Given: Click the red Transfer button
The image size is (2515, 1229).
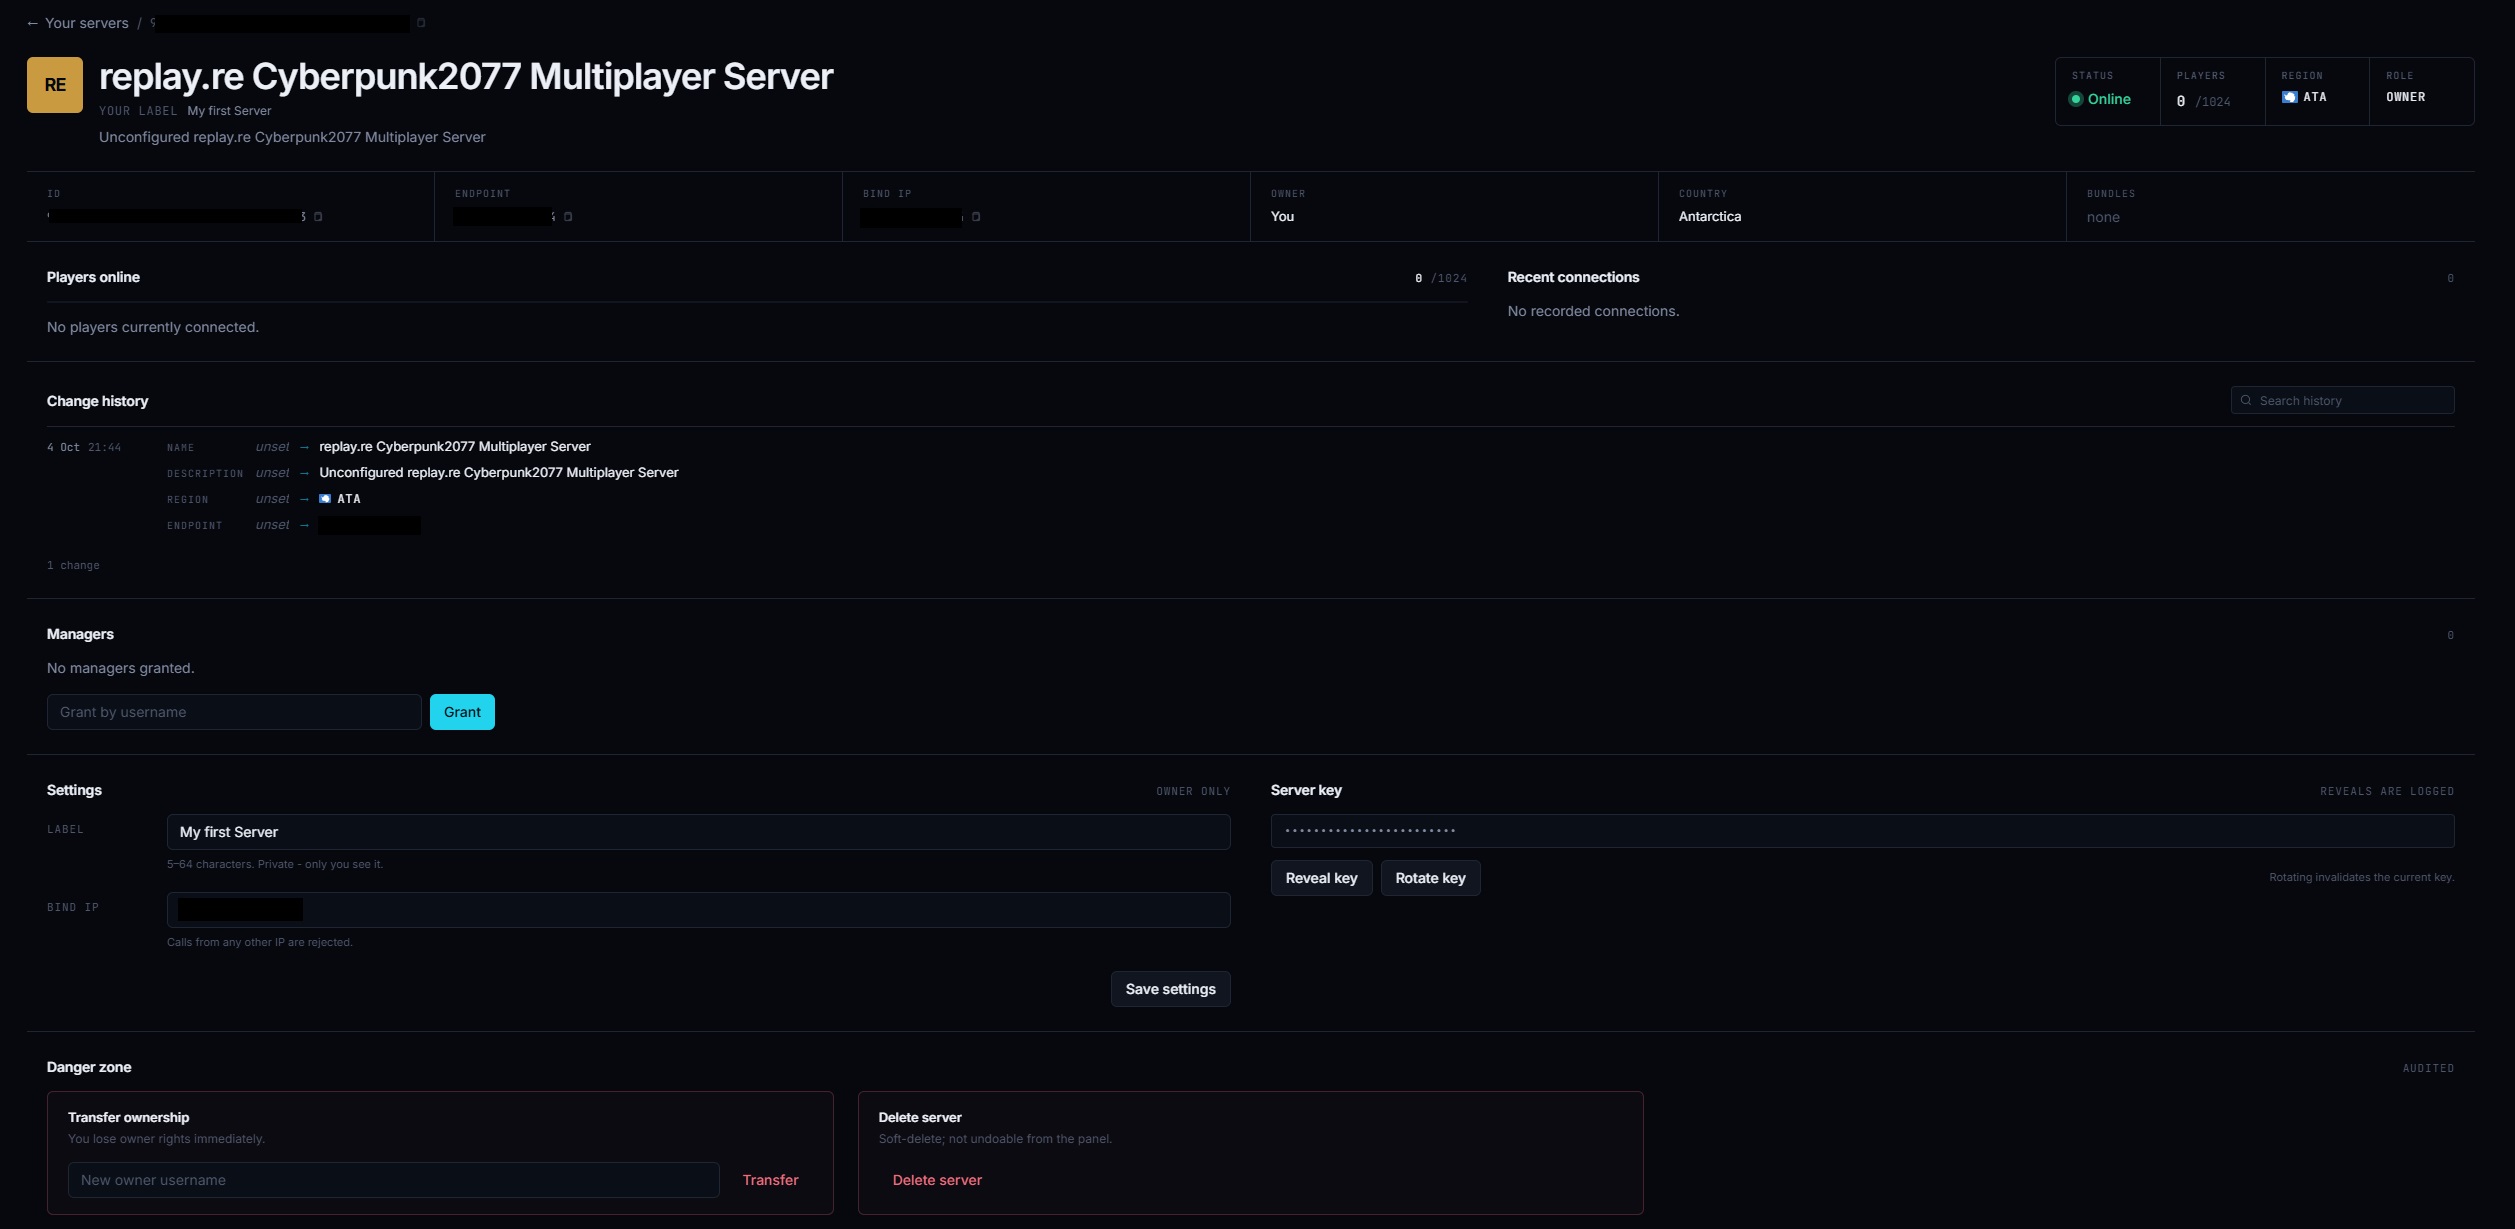Looking at the screenshot, I should 770,1180.
